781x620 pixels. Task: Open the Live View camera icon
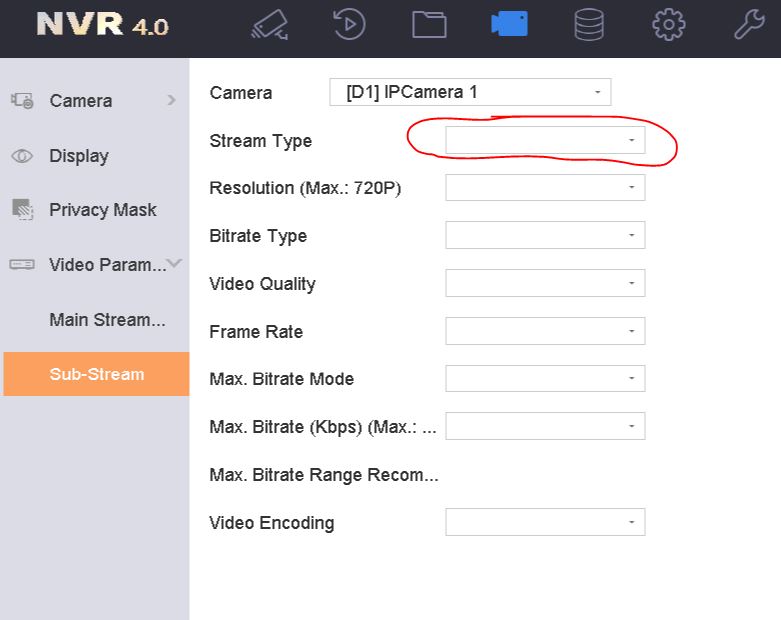269,25
